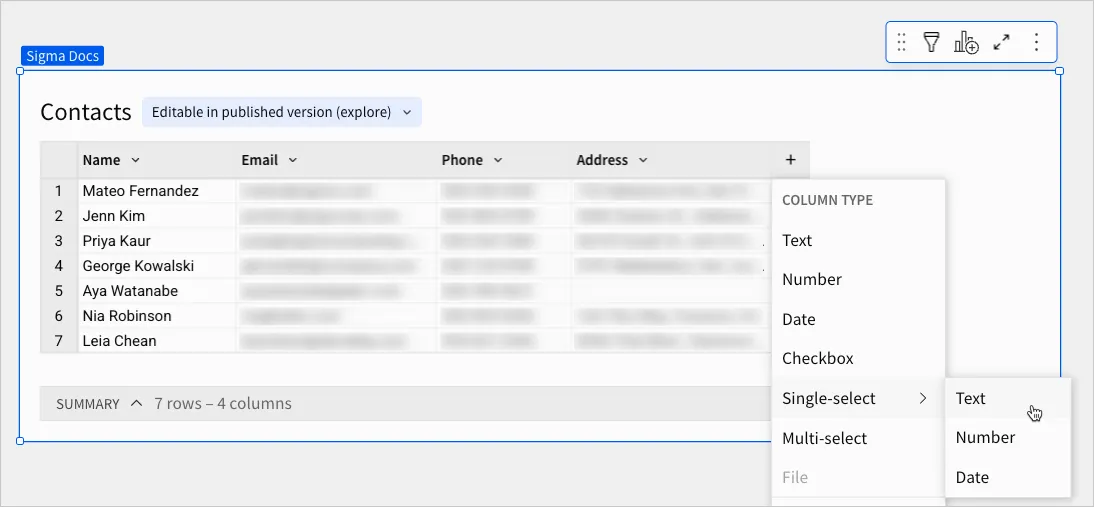The width and height of the screenshot is (1094, 507).
Task: Select Number in the Single-select submenu
Action: (1007, 437)
